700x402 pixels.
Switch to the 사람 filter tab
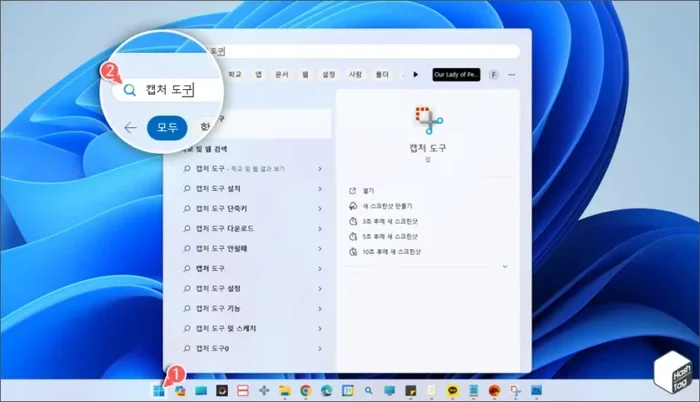click(x=355, y=75)
